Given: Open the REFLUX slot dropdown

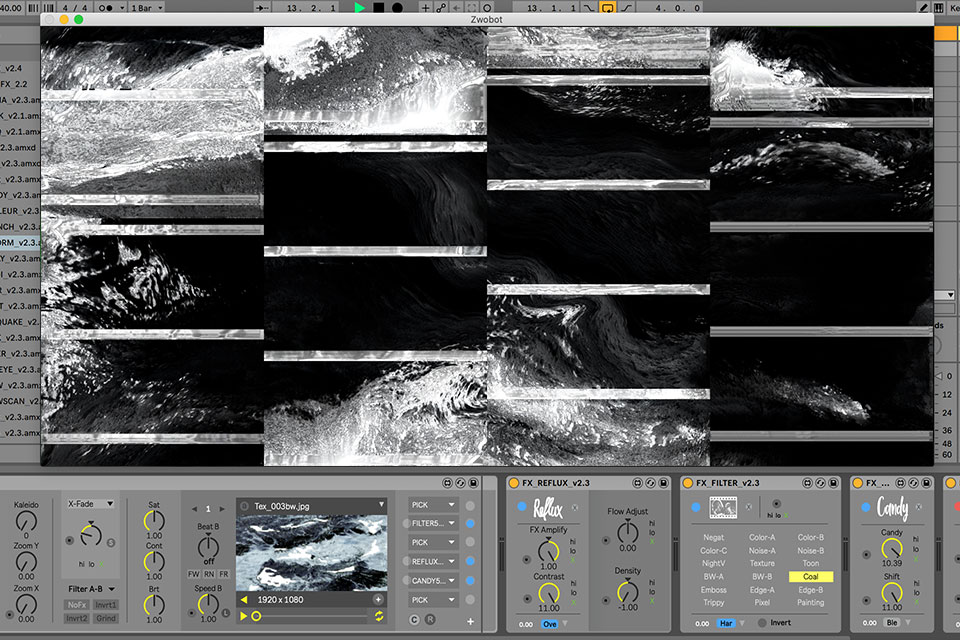Looking at the screenshot, I should 433,561.
